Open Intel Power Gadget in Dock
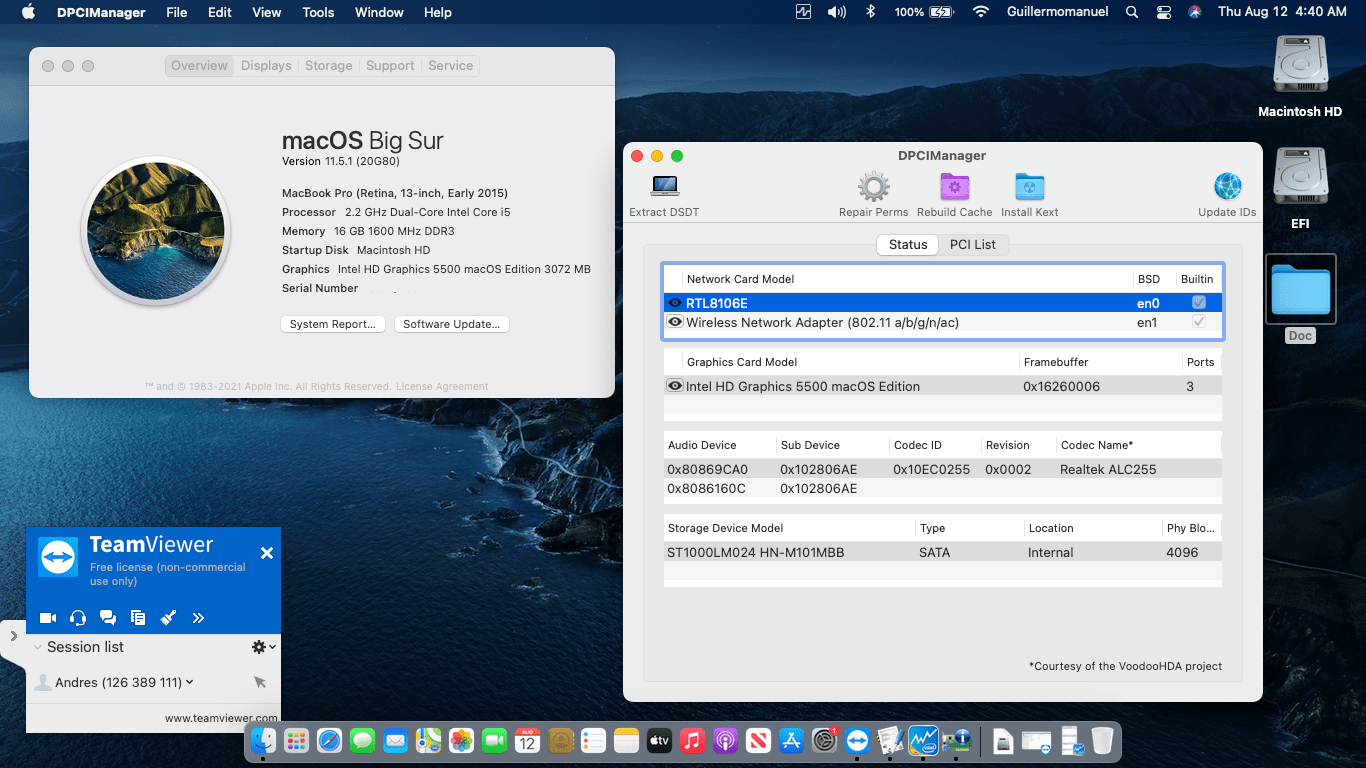 (923, 740)
